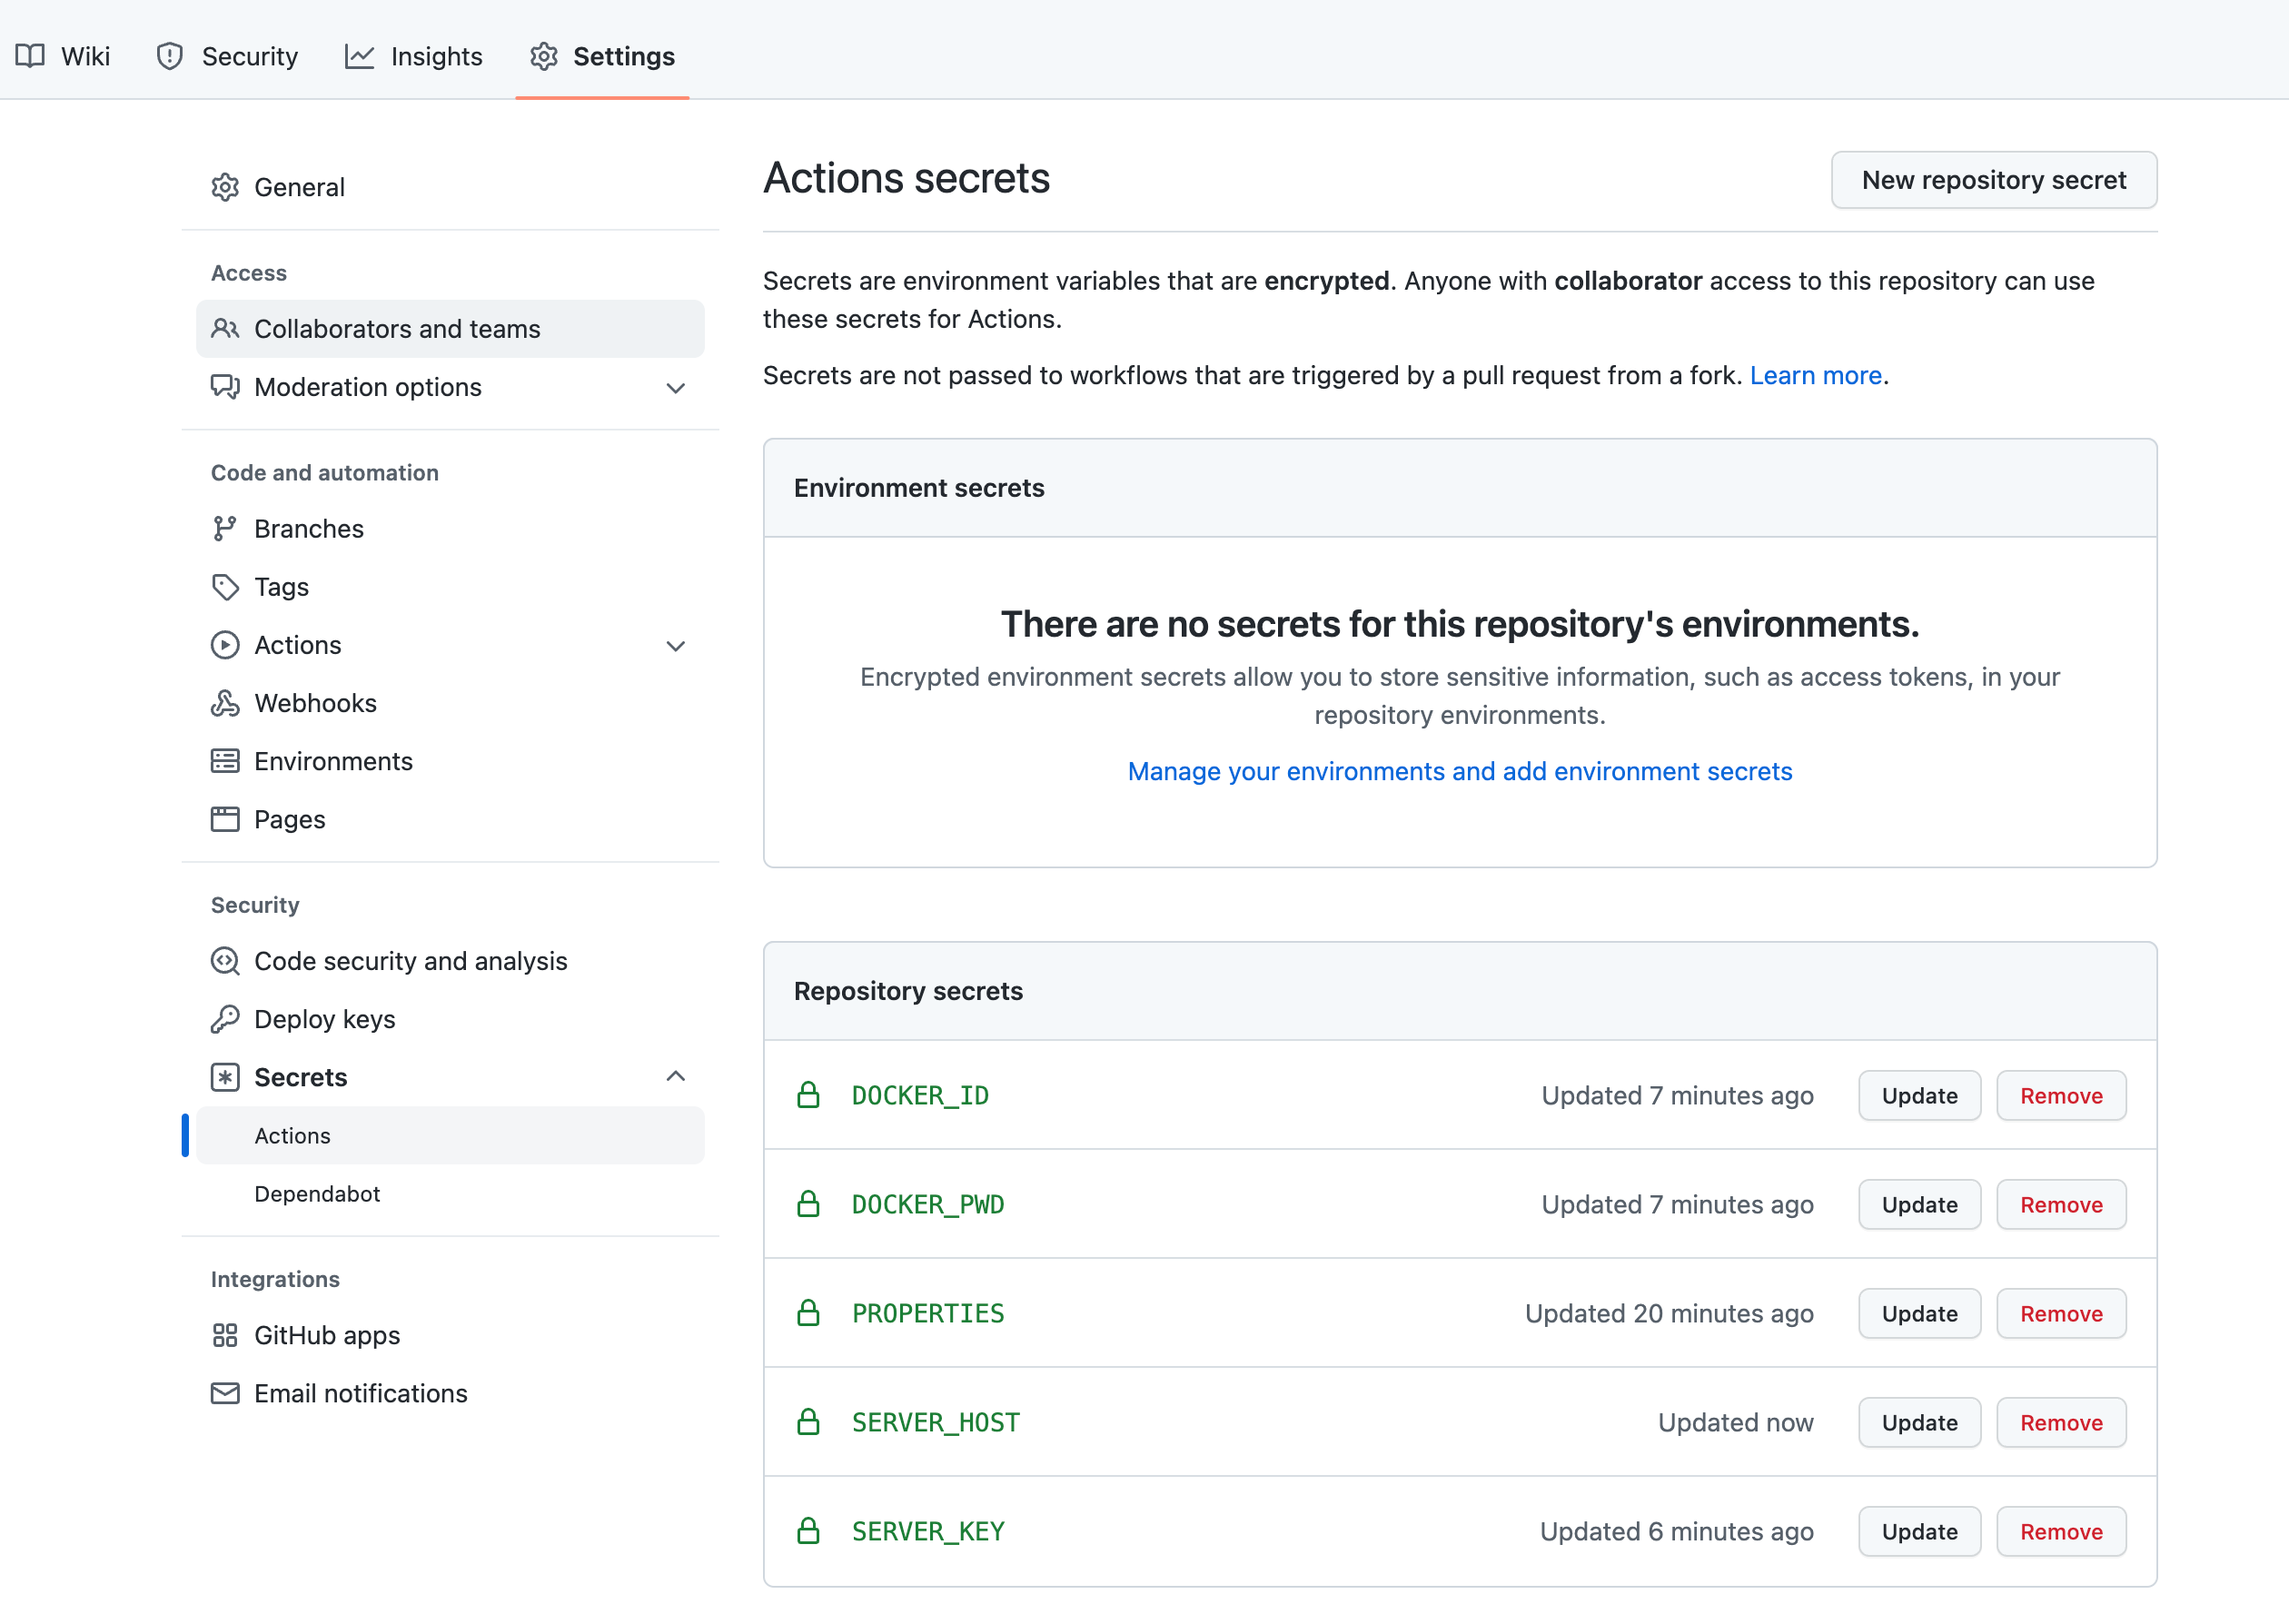2289x1624 pixels.
Task: Open the Wiki tab
Action: pyautogui.click(x=63, y=56)
